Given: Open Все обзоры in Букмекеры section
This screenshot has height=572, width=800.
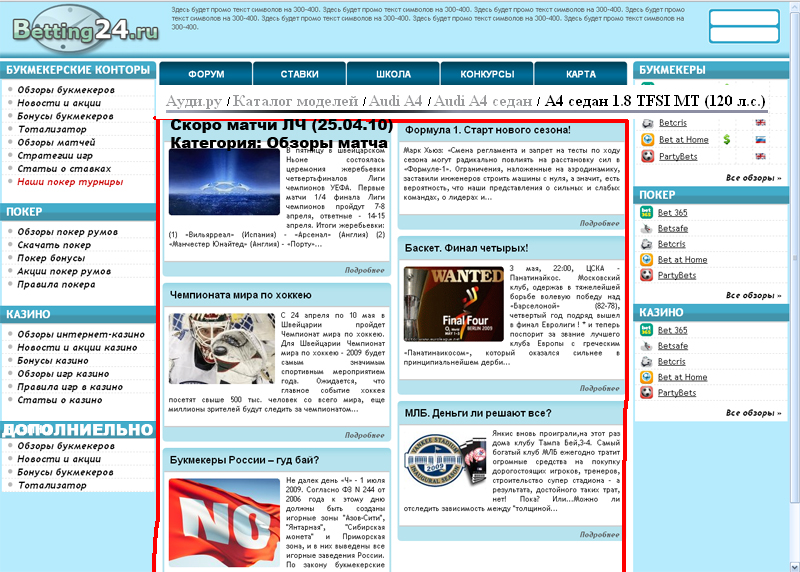Looking at the screenshot, I should tap(754, 178).
